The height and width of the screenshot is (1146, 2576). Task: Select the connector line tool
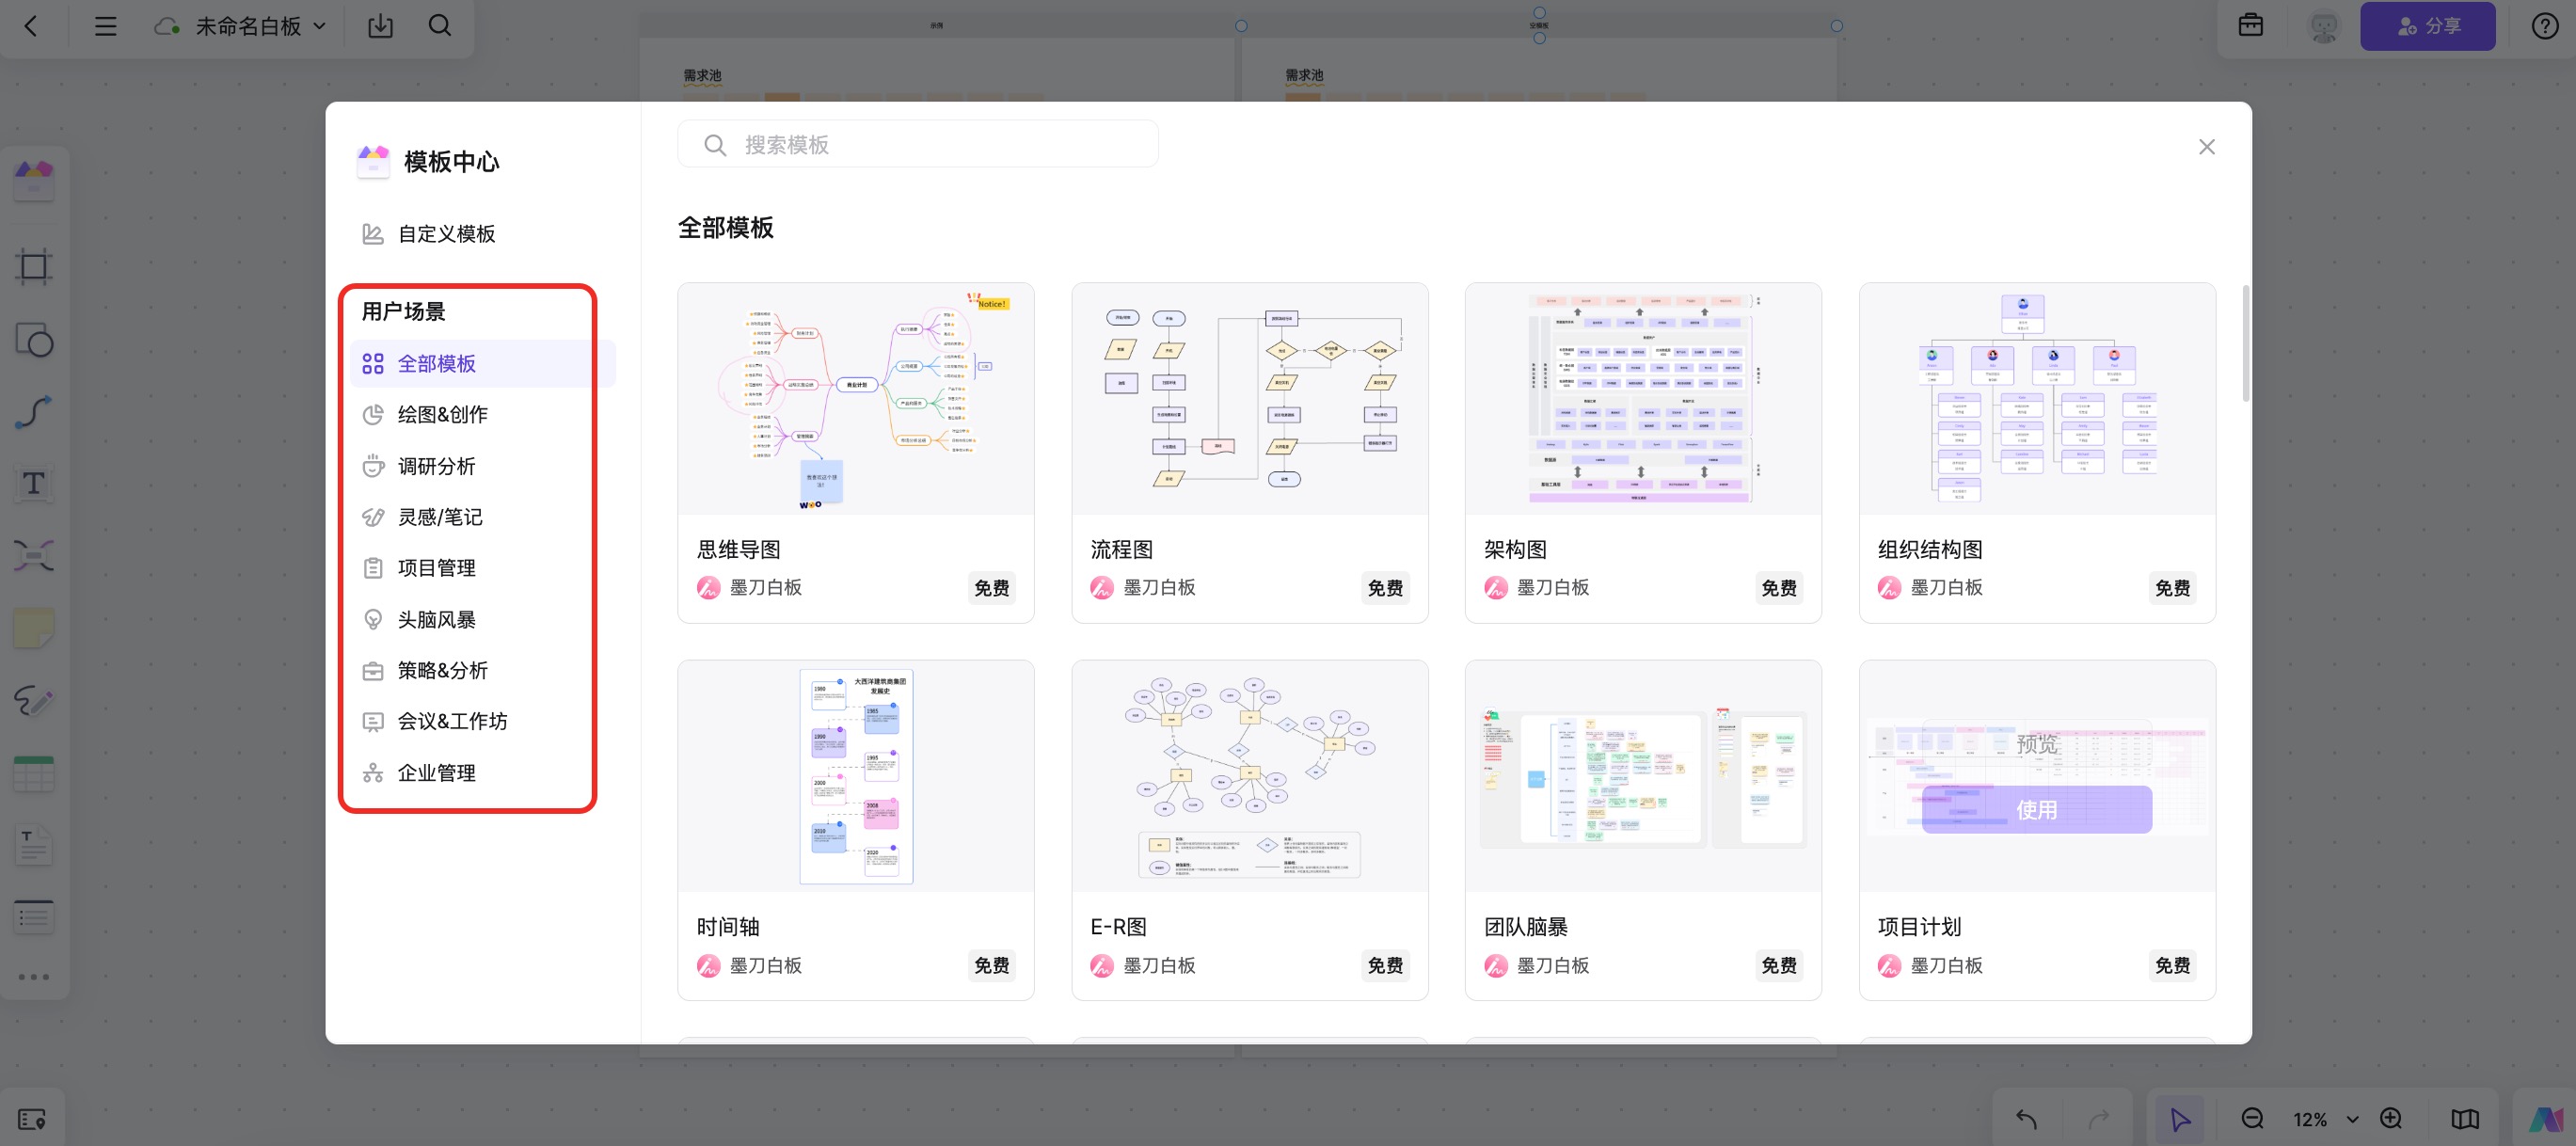pyautogui.click(x=34, y=412)
